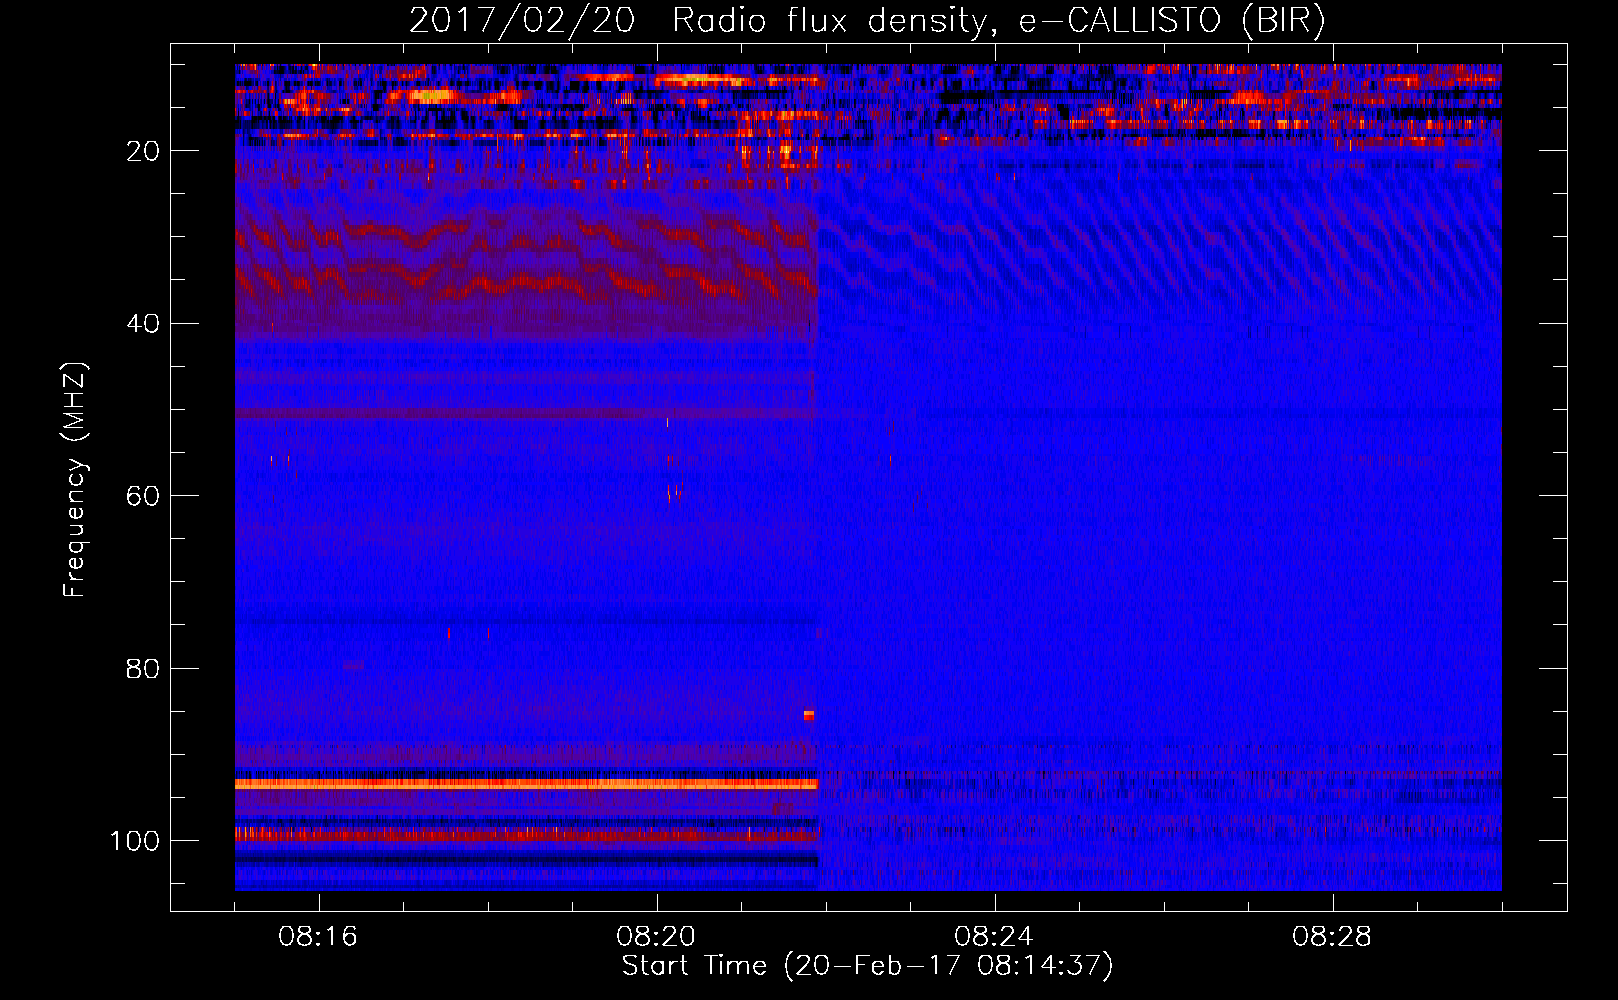Click the small red-orange spot near 85 MHz
The height and width of the screenshot is (1000, 1618).
click(809, 715)
